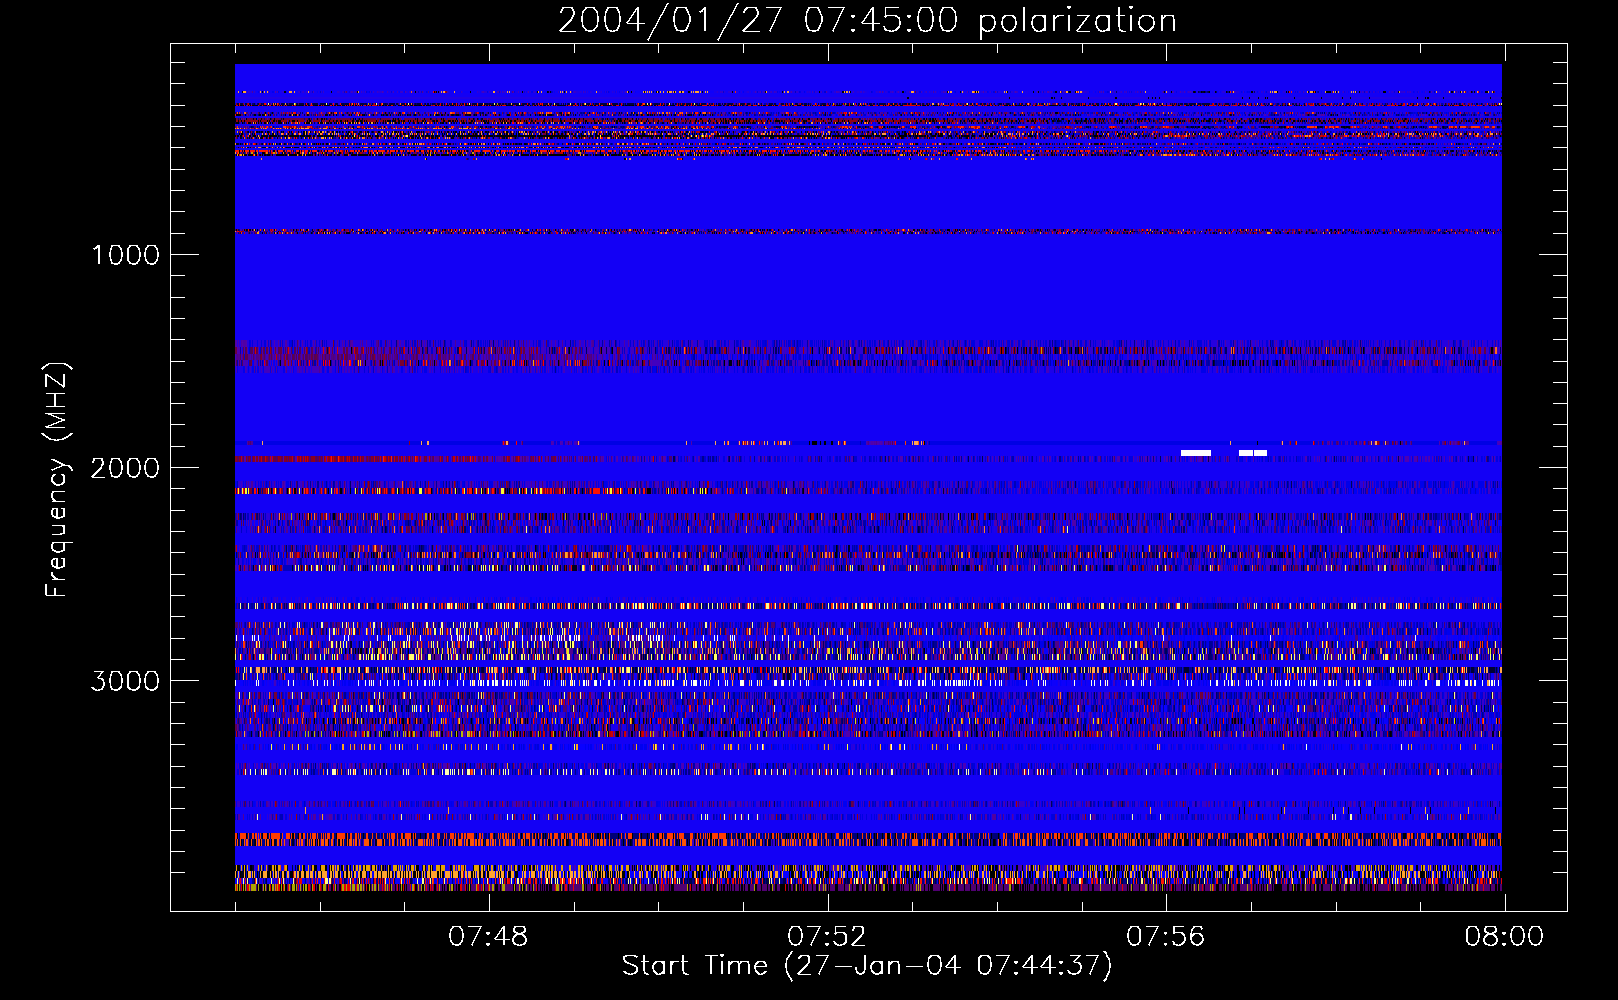Click the '3000' frequency tick label
Image resolution: width=1618 pixels, height=1000 pixels.
(x=125, y=681)
